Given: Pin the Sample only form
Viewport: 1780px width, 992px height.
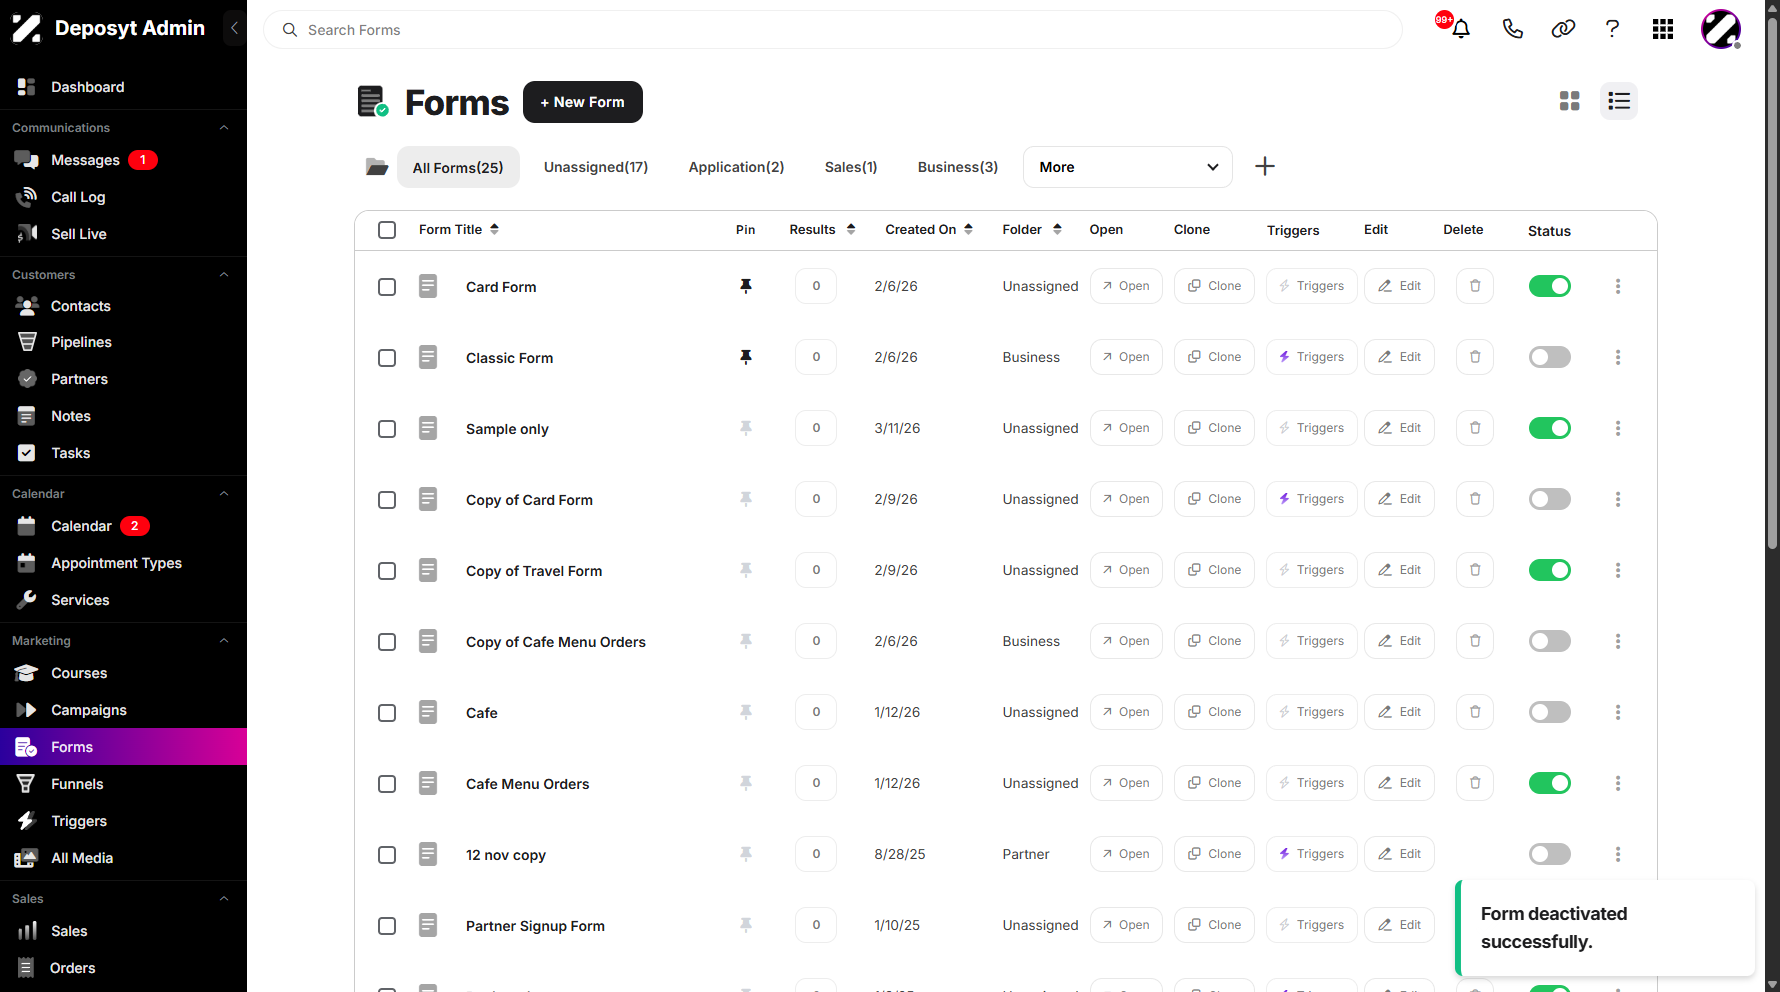Looking at the screenshot, I should coord(746,428).
